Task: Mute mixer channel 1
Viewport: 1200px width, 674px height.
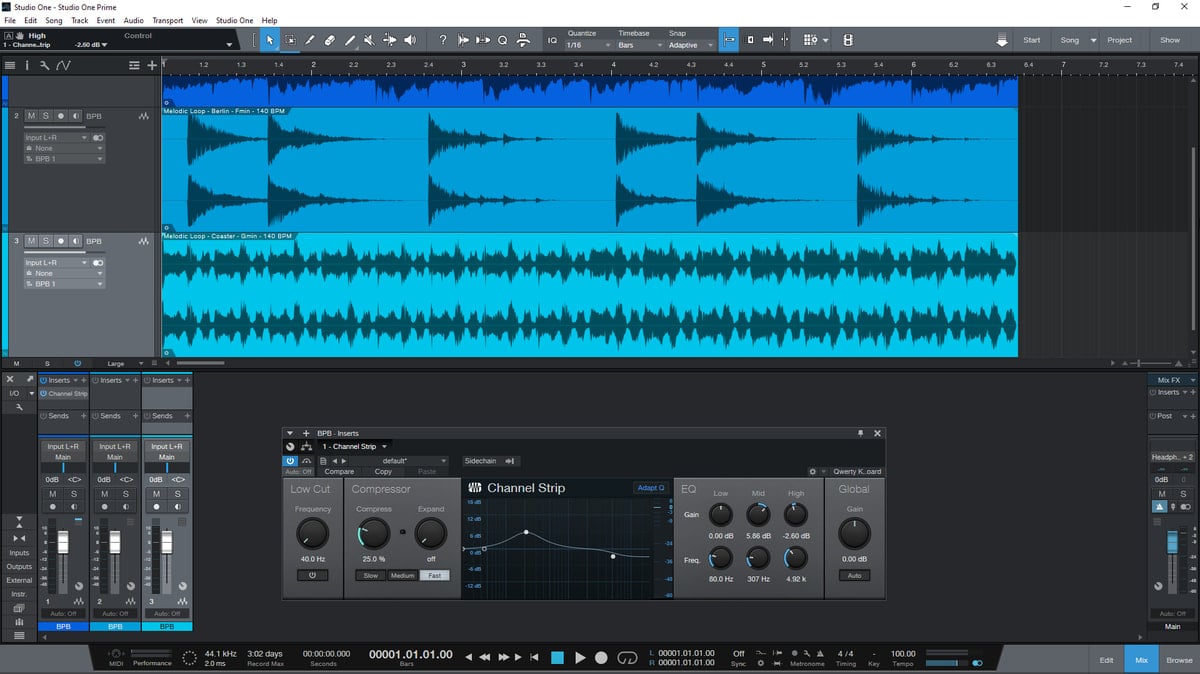Action: click(52, 494)
